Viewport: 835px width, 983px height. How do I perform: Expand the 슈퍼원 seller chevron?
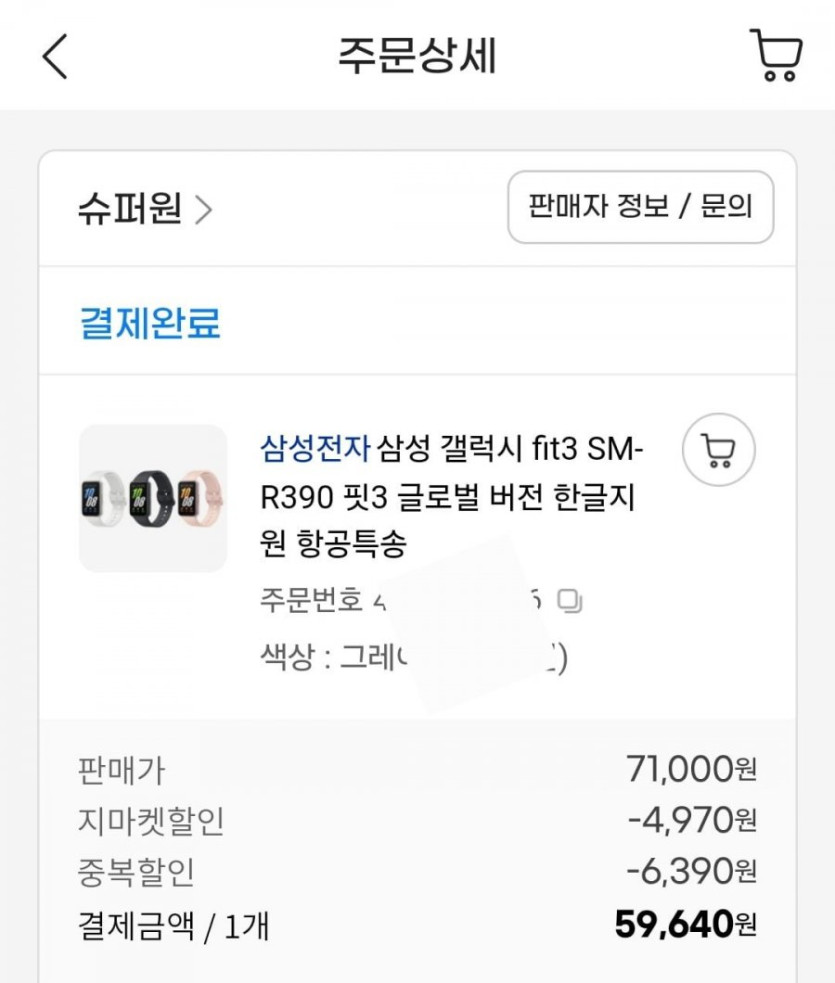click(x=204, y=210)
